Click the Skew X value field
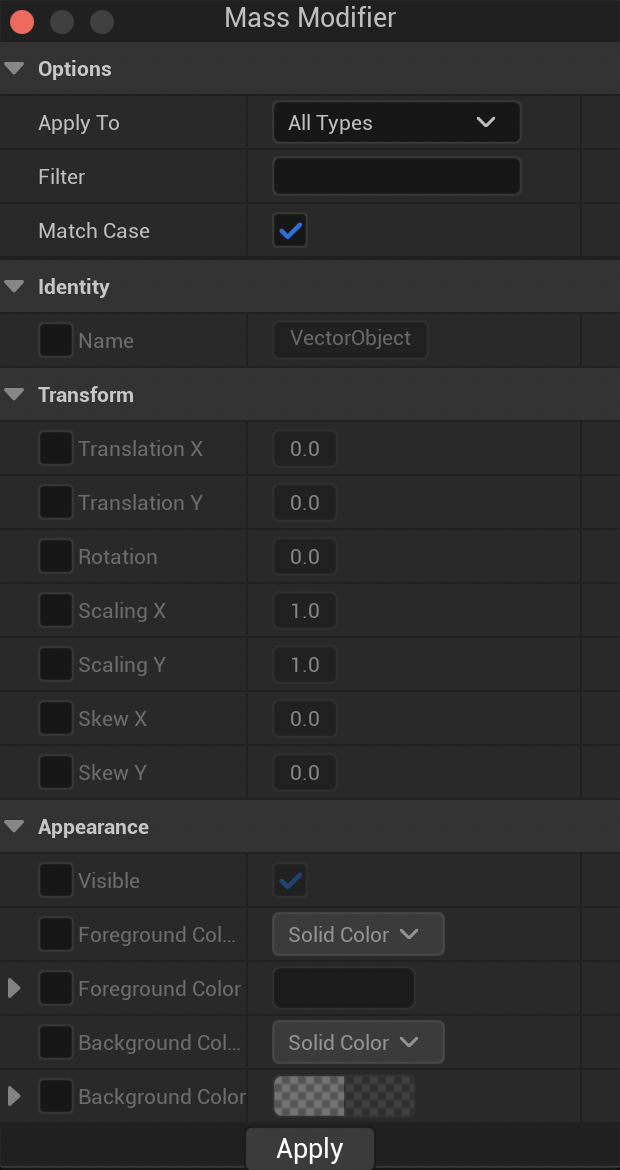The width and height of the screenshot is (620, 1170). (304, 719)
